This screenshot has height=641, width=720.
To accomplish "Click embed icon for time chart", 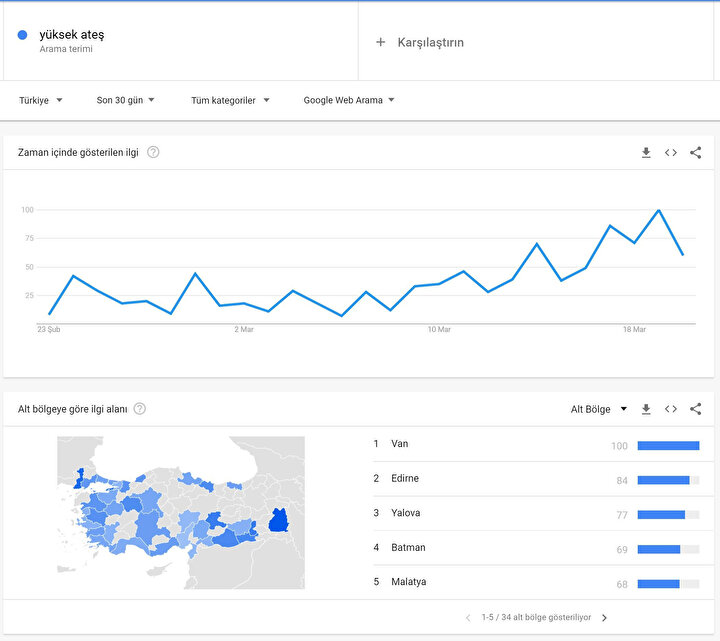I will pos(671,153).
